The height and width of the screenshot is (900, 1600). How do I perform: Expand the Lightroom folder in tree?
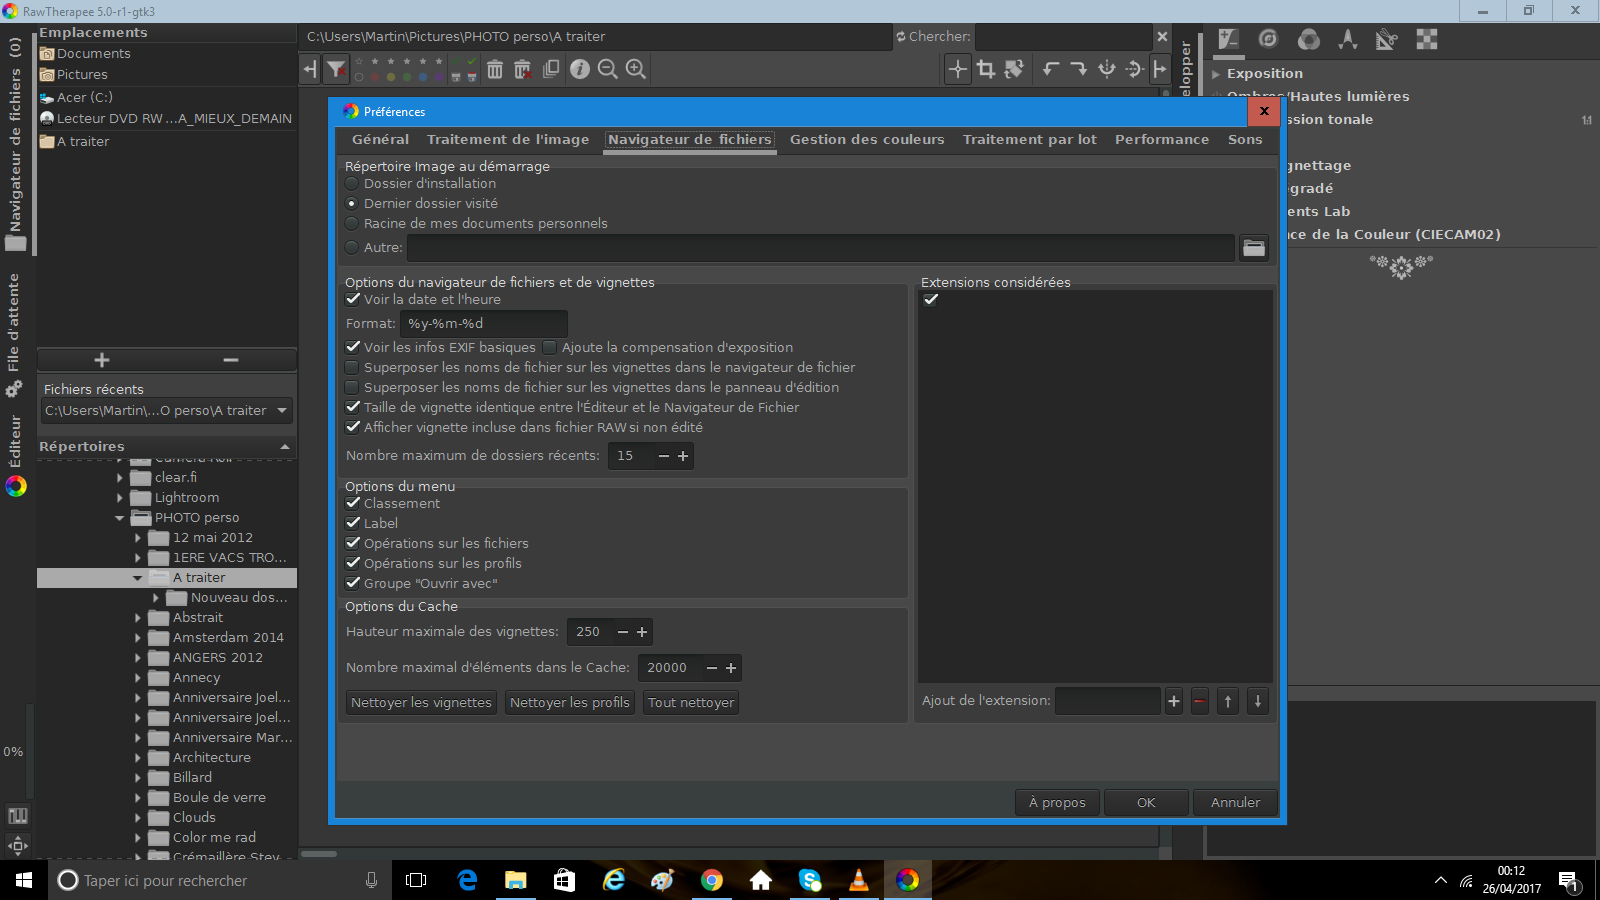coord(120,498)
